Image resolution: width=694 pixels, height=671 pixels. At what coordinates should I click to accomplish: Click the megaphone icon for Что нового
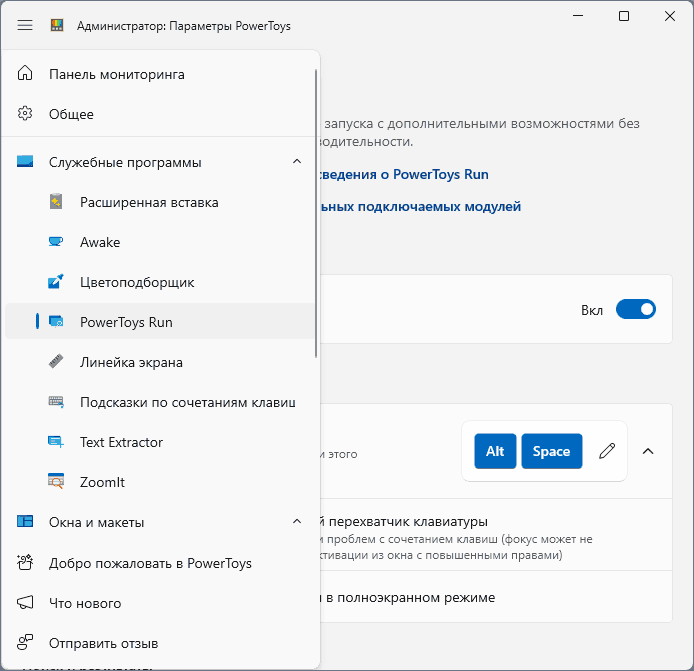[x=25, y=602]
